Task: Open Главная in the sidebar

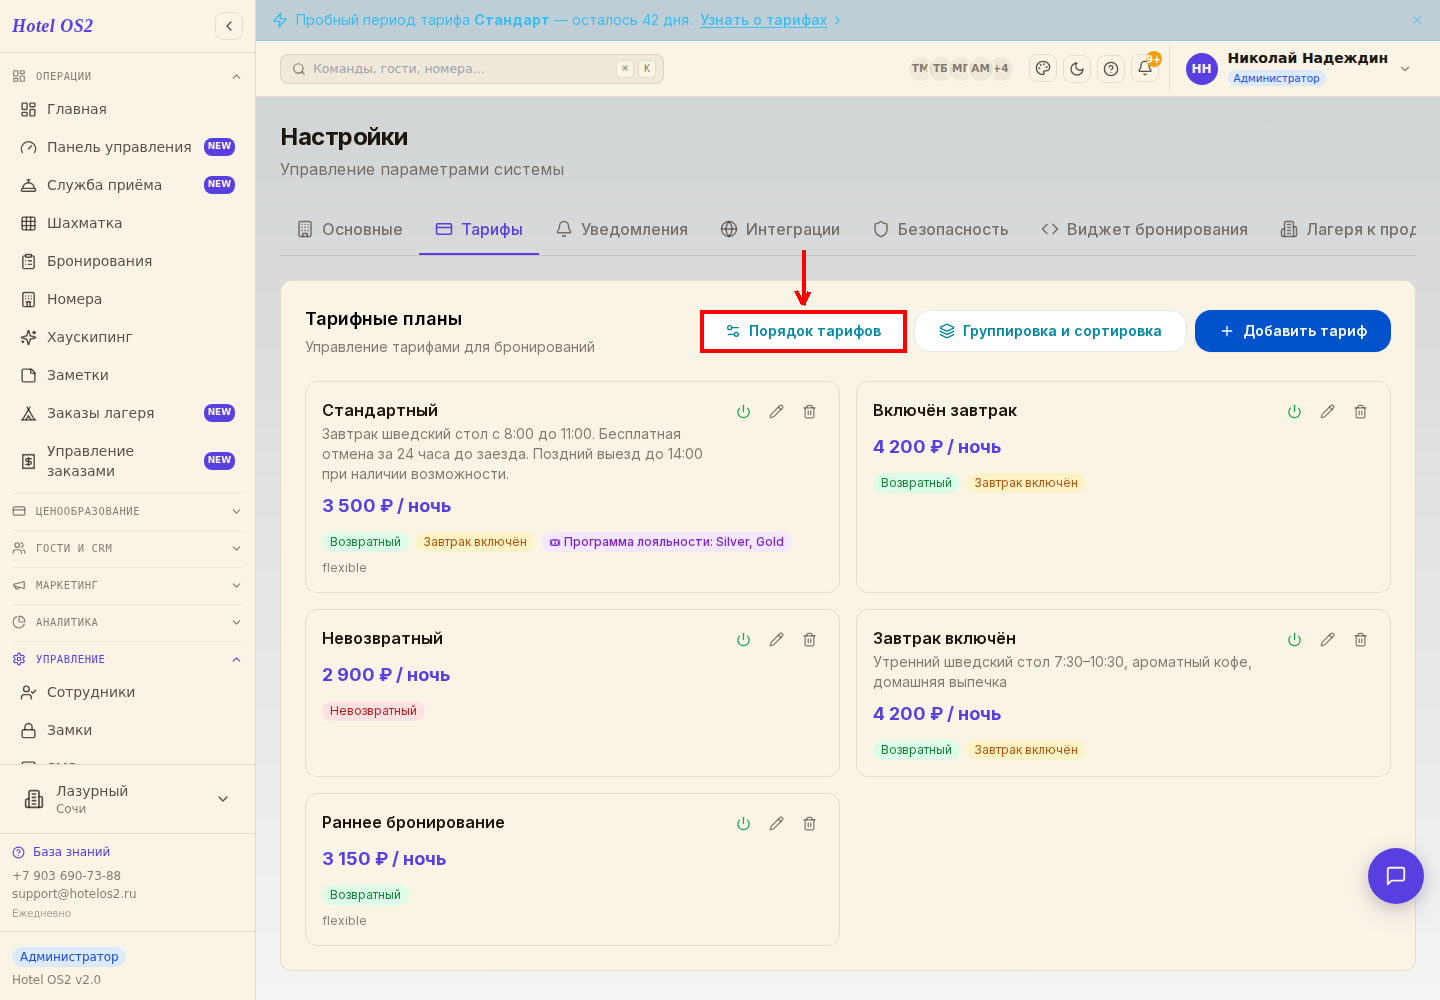Action: click(x=127, y=109)
